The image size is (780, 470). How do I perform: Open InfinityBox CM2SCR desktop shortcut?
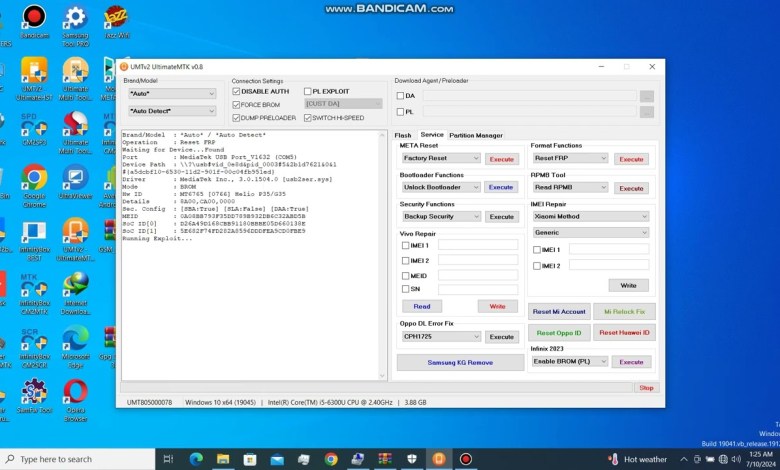coord(34,347)
